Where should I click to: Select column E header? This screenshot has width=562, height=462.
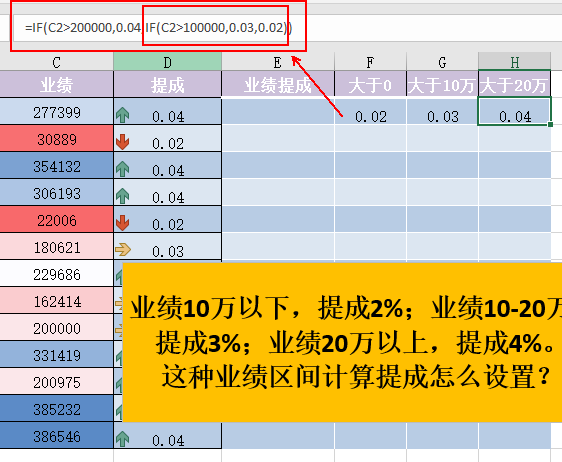278,62
